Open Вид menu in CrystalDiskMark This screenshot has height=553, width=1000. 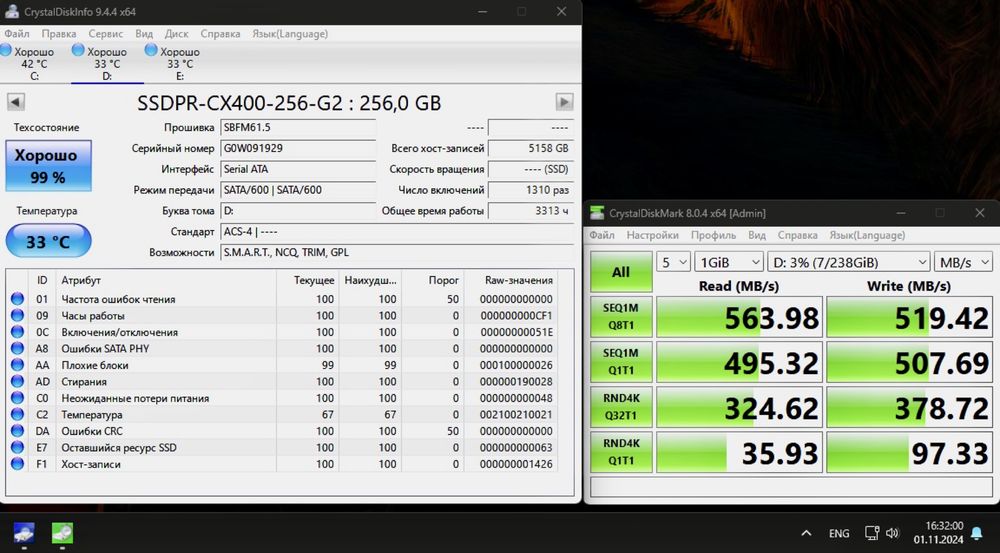[757, 235]
